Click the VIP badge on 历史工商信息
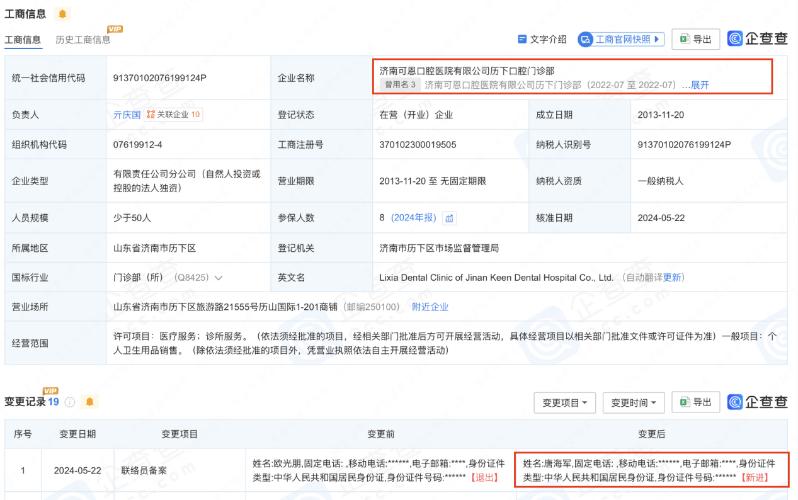The width and height of the screenshot is (798, 500). pos(115,29)
